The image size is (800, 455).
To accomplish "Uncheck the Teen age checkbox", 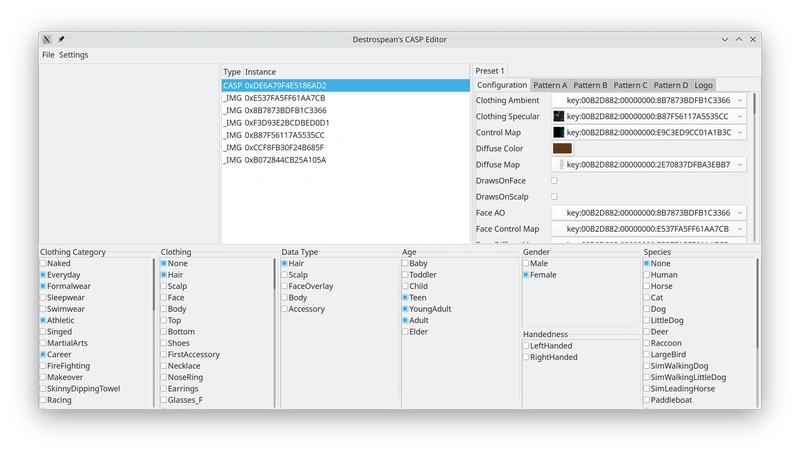I will click(x=405, y=297).
